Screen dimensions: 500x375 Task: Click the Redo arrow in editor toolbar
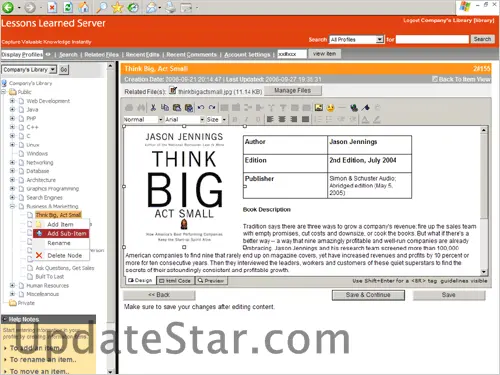coord(212,108)
